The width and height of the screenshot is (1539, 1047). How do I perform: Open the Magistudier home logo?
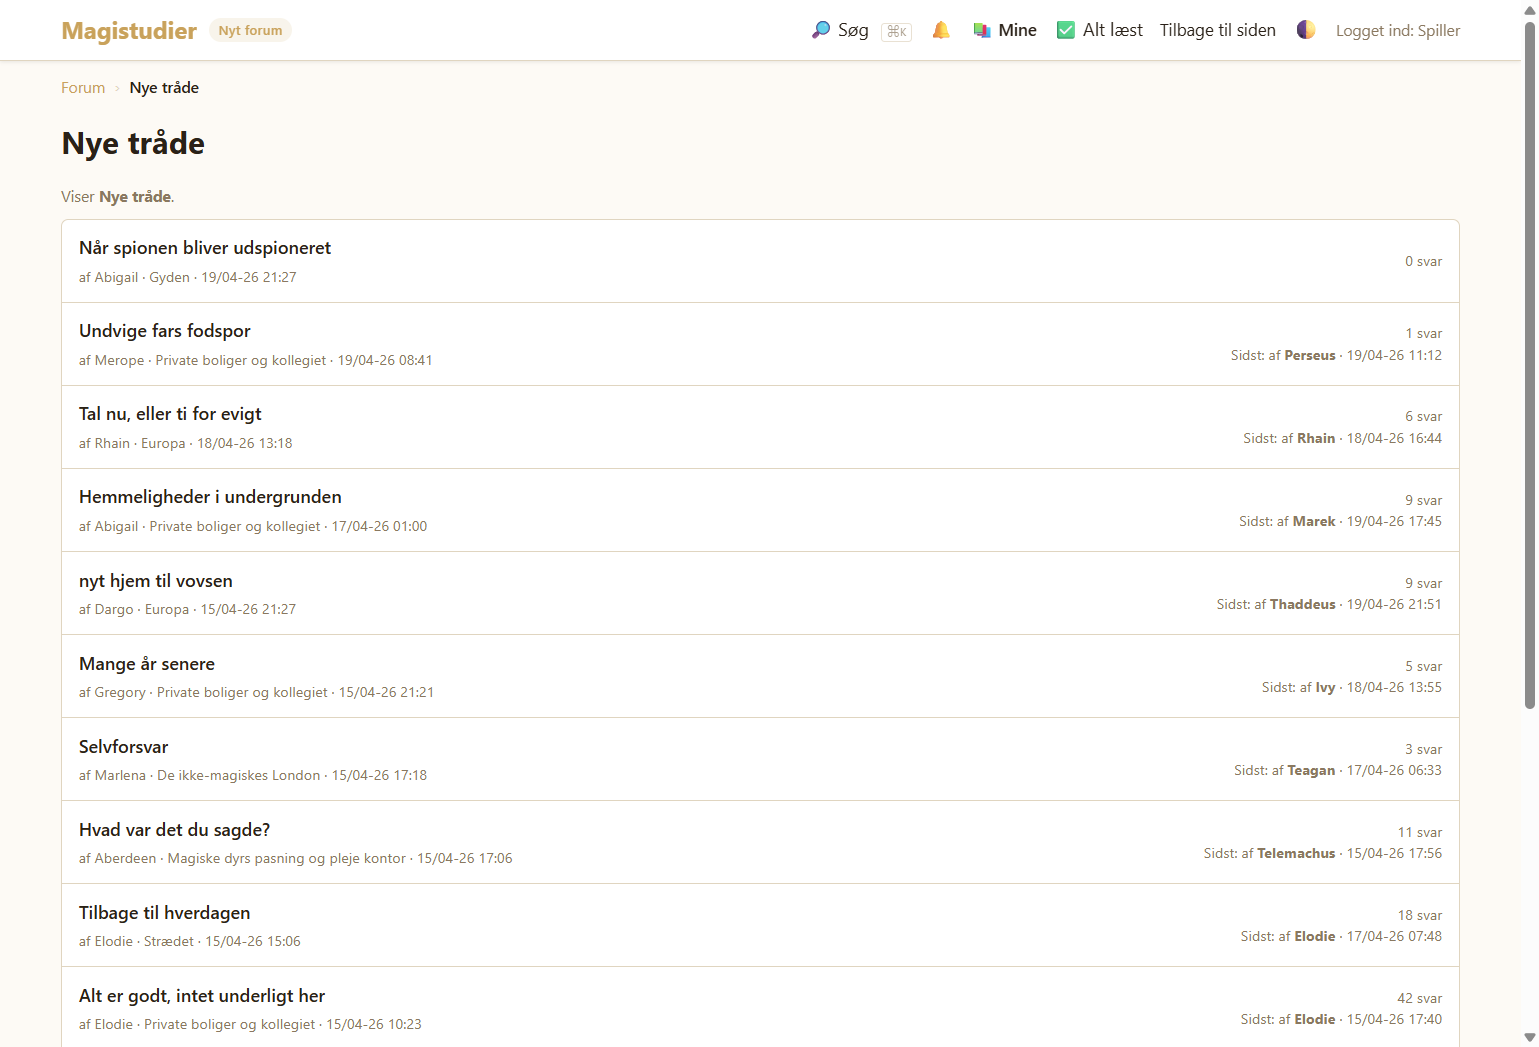pos(129,31)
